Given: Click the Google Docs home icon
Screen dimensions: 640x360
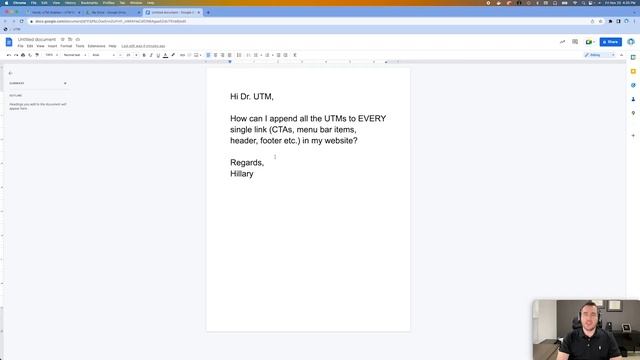Looking at the screenshot, I should [x=9, y=42].
